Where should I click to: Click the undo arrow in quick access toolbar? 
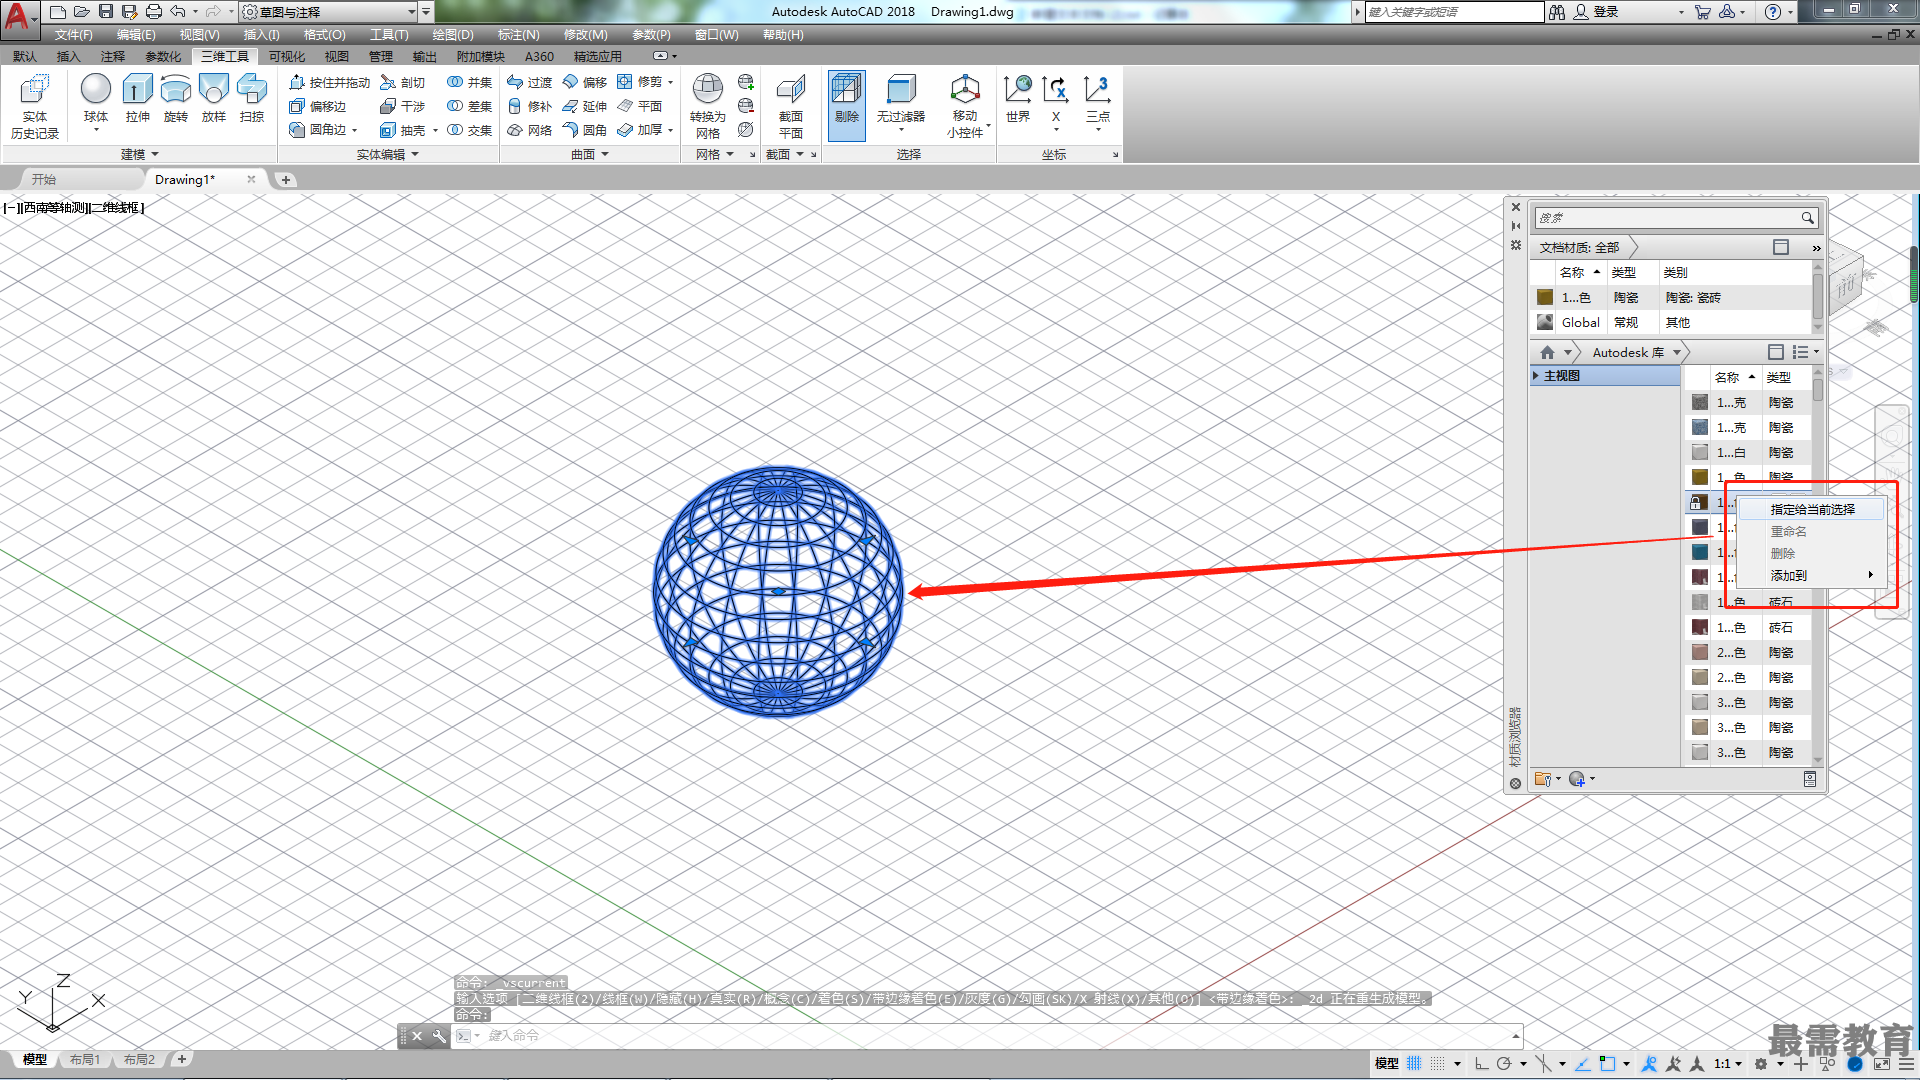178,12
